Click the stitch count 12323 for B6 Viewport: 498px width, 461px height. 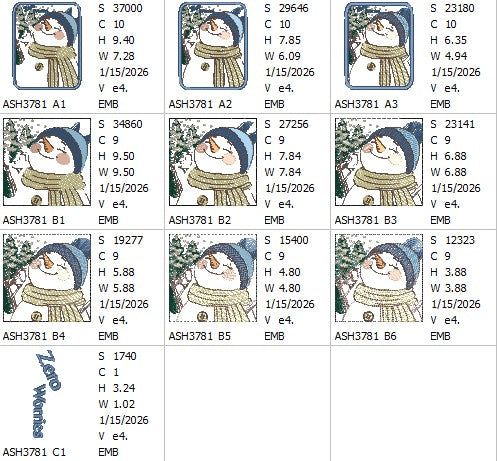(x=460, y=240)
